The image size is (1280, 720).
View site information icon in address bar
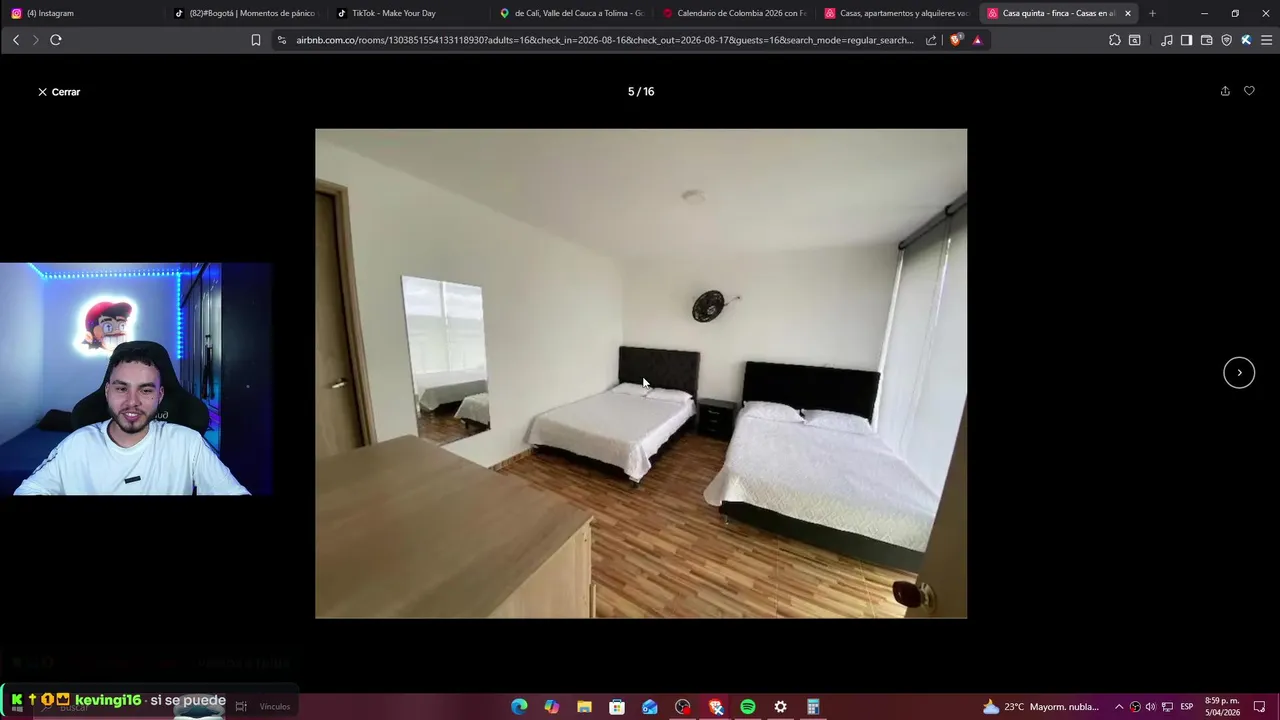(282, 40)
